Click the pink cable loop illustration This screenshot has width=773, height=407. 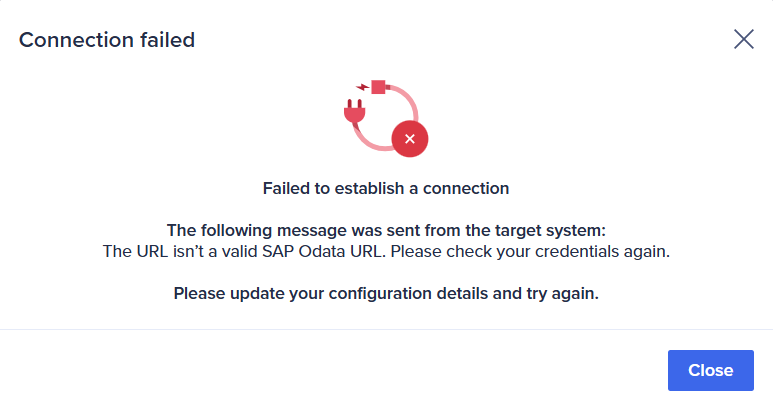point(386,118)
